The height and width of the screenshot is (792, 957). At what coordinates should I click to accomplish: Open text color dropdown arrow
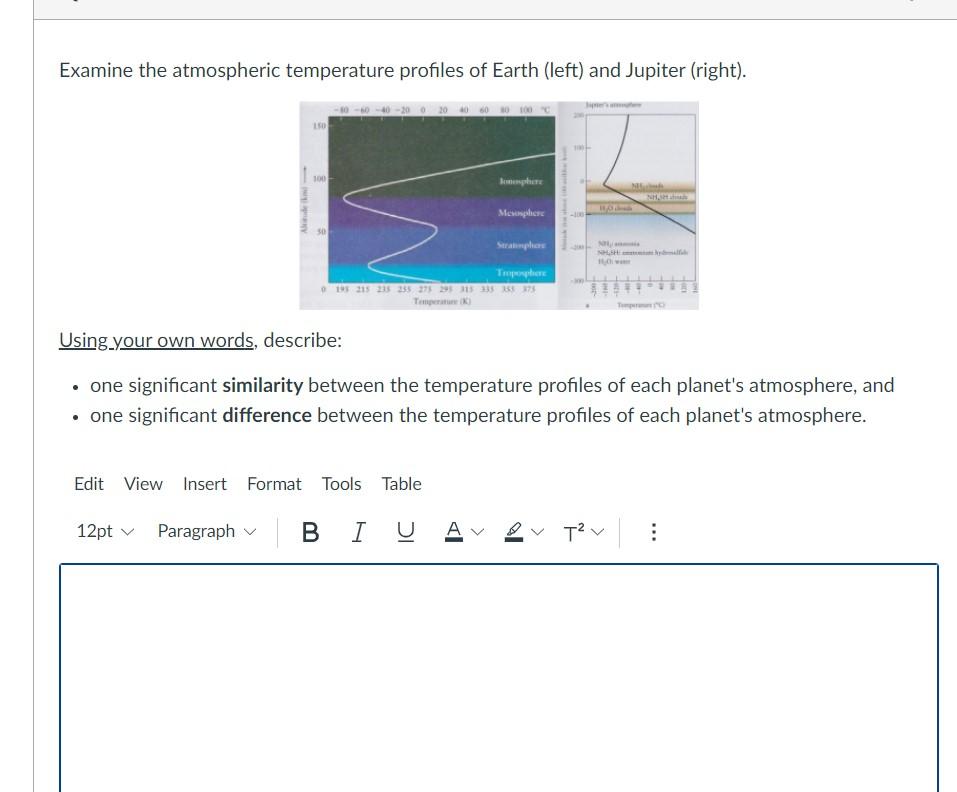(x=477, y=532)
